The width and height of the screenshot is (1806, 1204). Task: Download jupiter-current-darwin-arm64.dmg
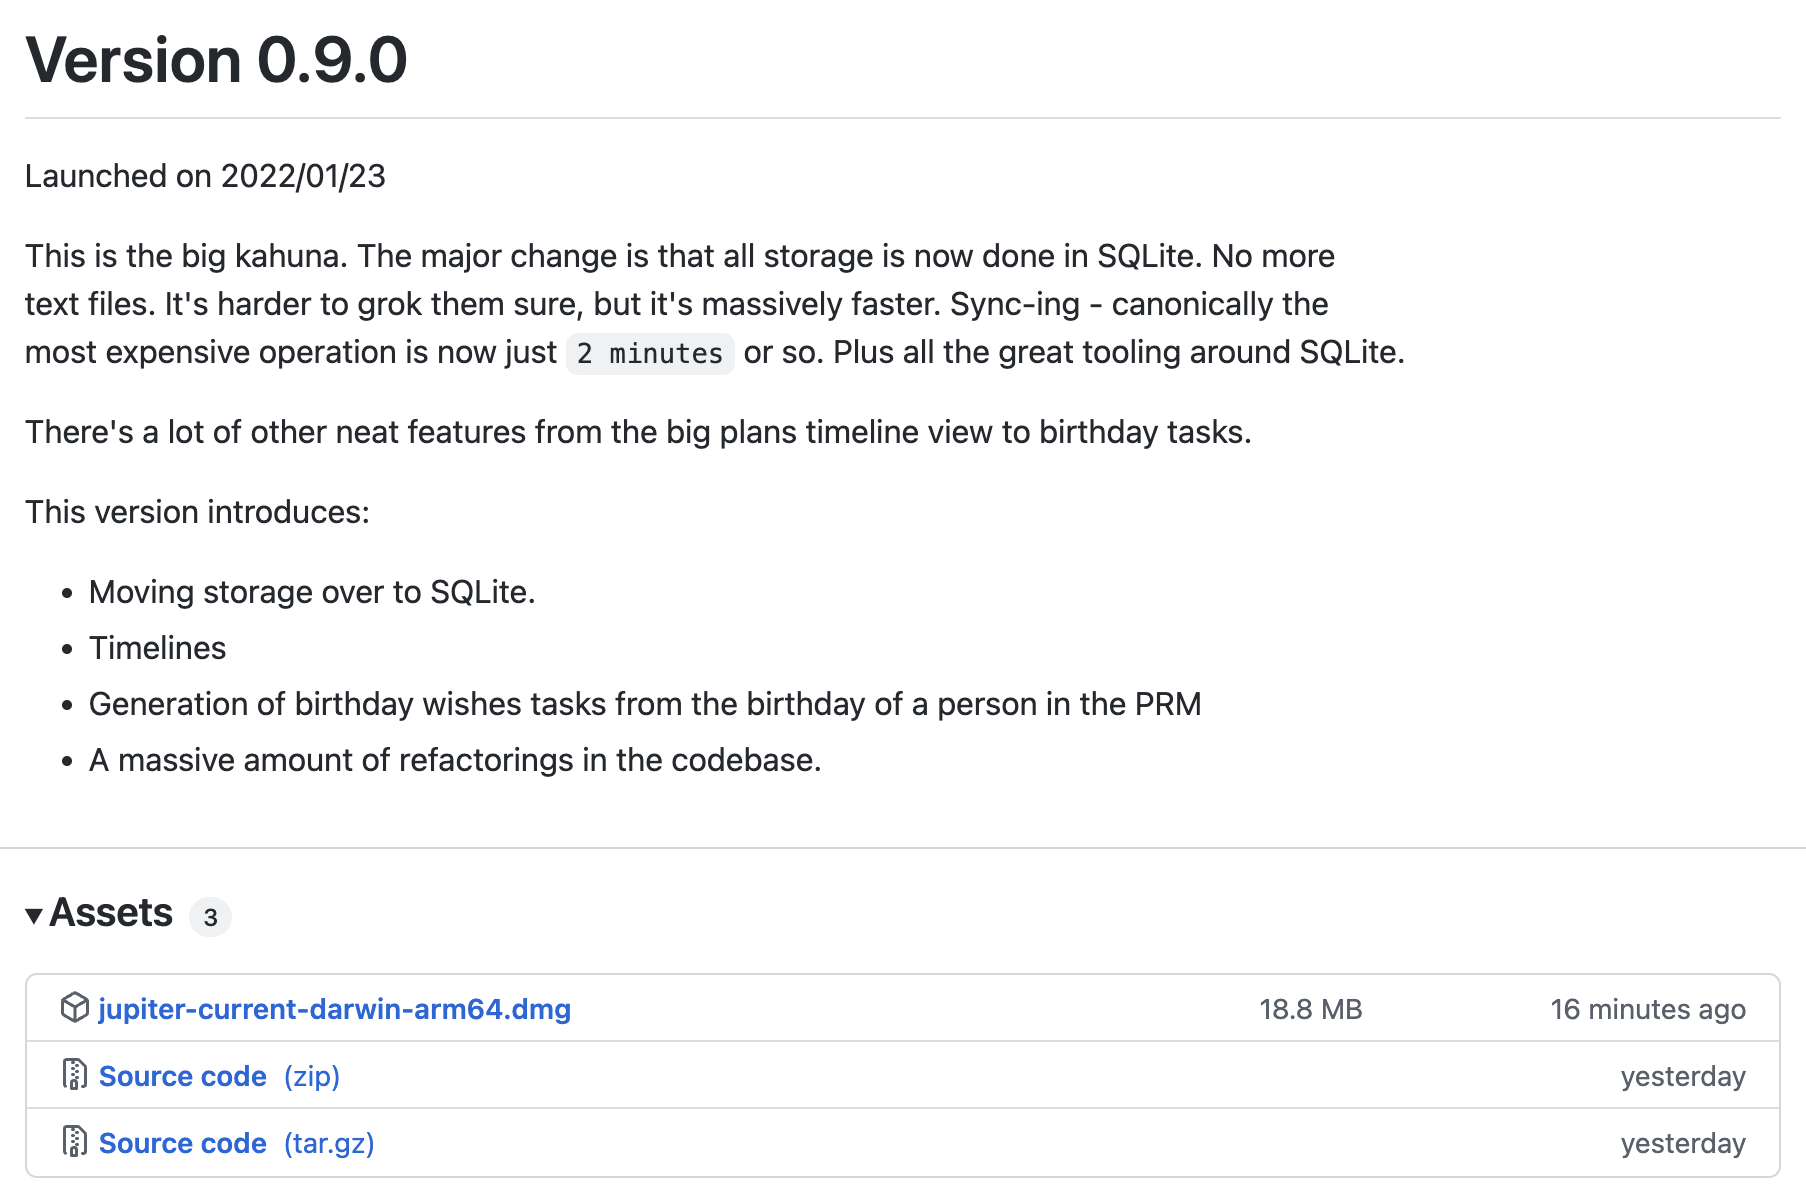334,1009
